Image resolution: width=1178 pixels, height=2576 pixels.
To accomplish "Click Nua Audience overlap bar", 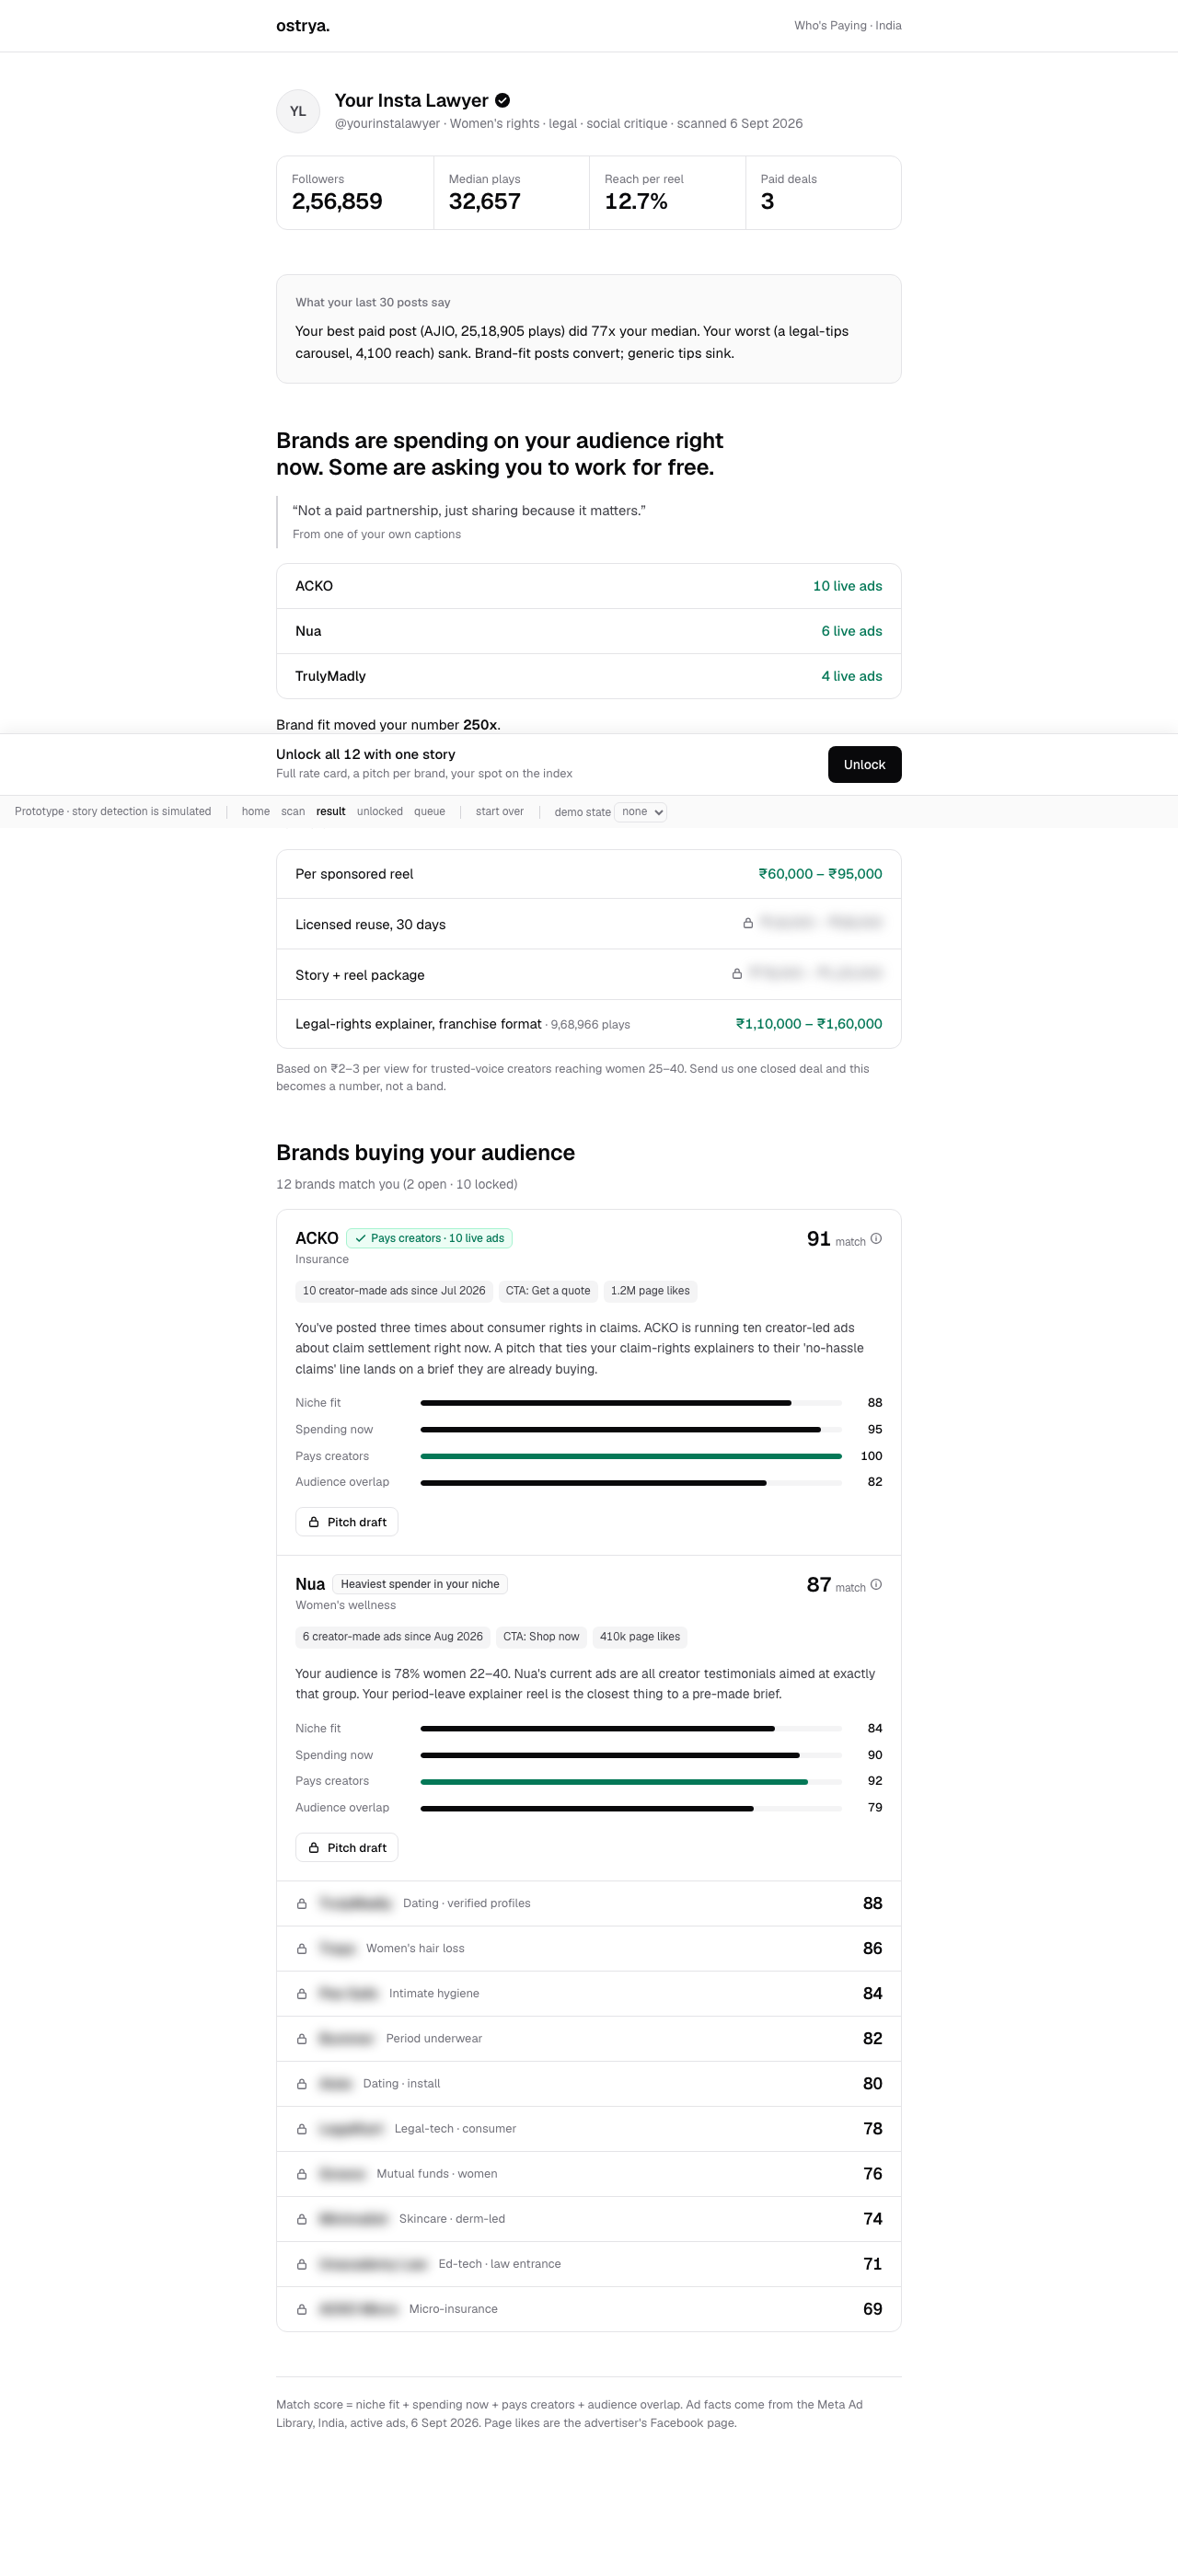I will click(631, 1808).
